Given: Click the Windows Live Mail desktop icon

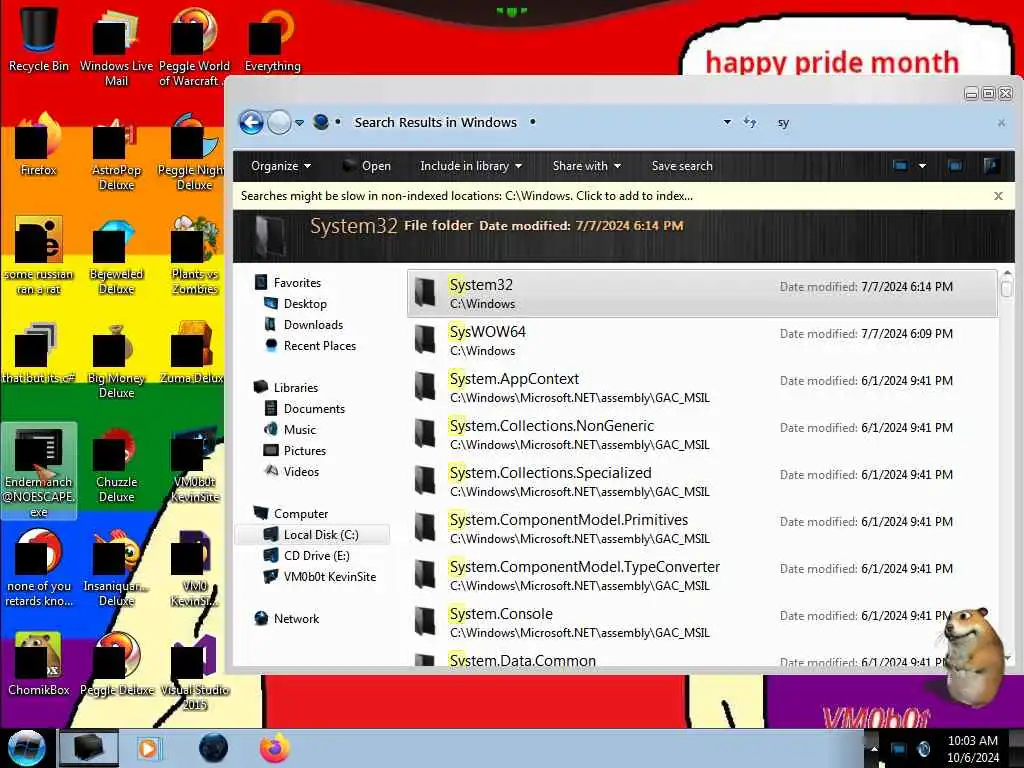Looking at the screenshot, I should (116, 47).
